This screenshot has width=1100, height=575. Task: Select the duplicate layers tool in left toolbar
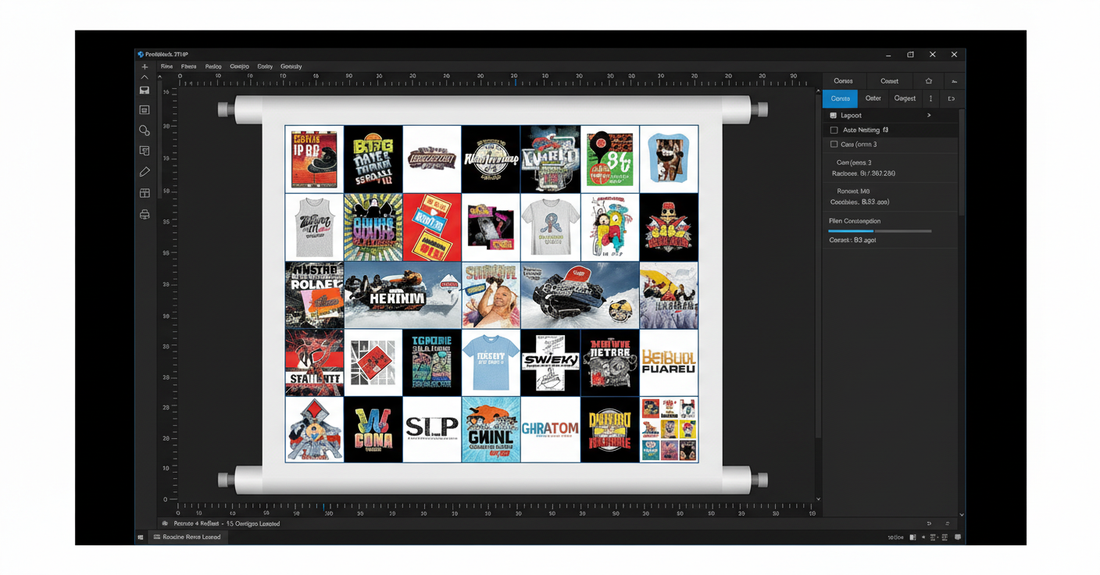[145, 151]
